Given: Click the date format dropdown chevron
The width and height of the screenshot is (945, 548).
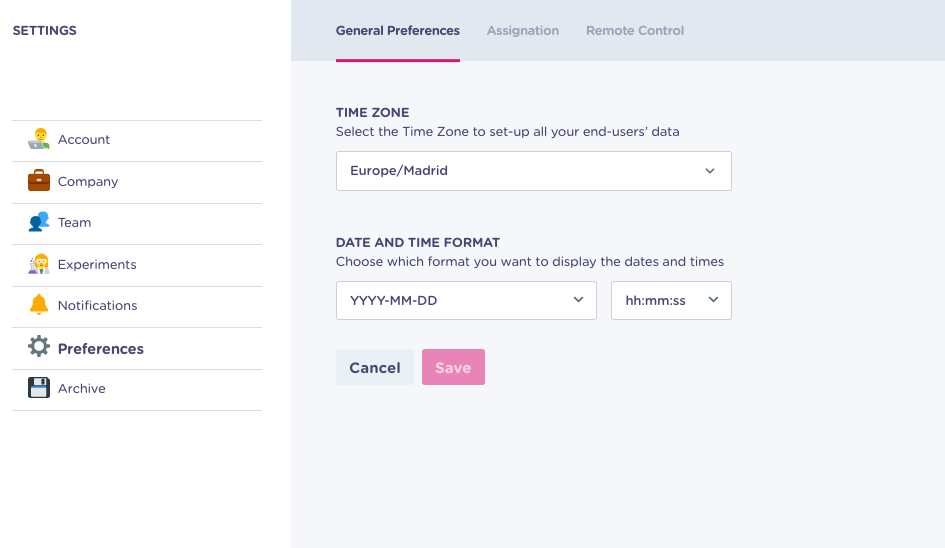Looking at the screenshot, I should click(x=578, y=300).
